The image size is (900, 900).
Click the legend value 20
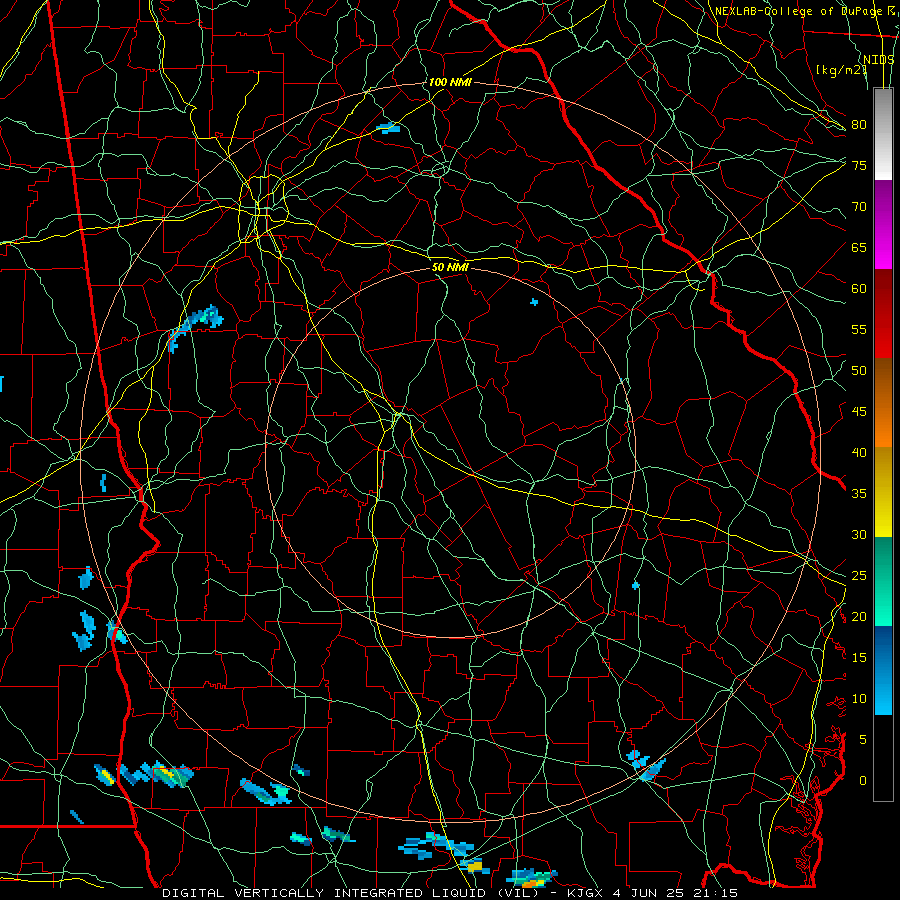(x=859, y=616)
